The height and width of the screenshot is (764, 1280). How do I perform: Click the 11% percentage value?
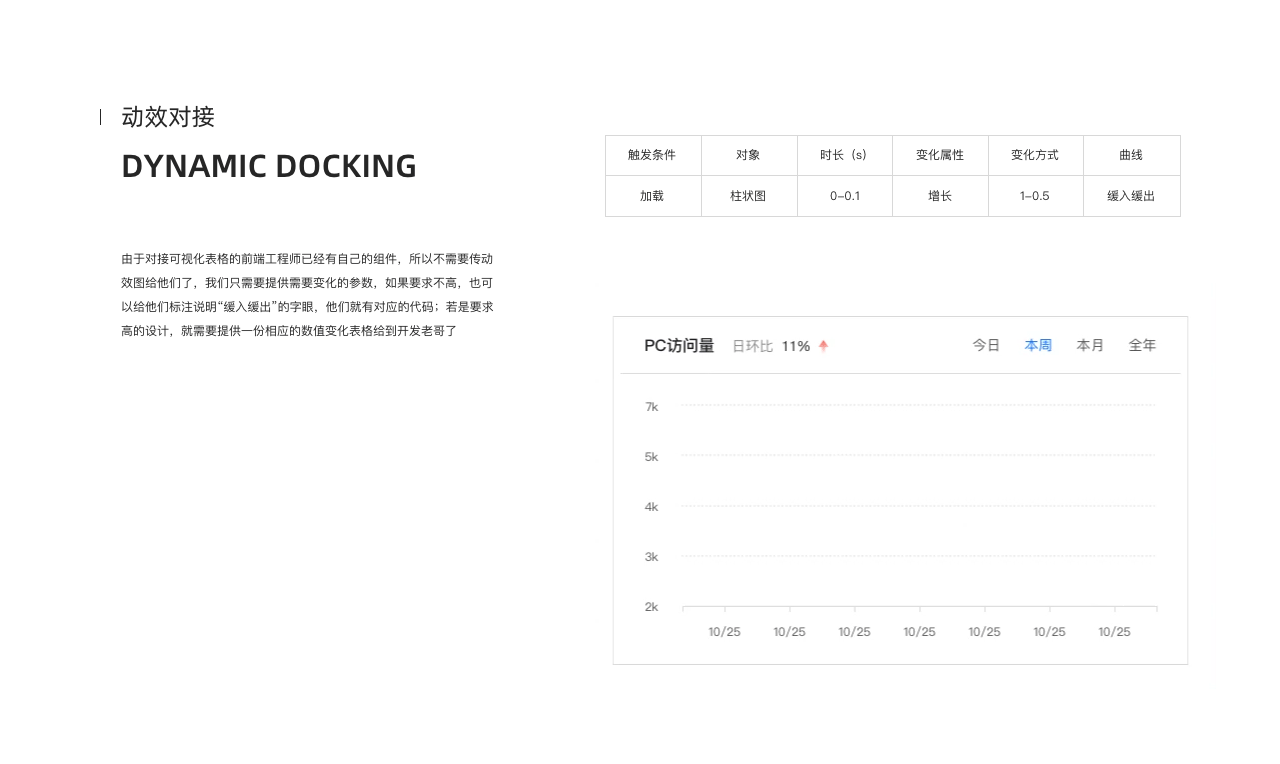pos(796,346)
